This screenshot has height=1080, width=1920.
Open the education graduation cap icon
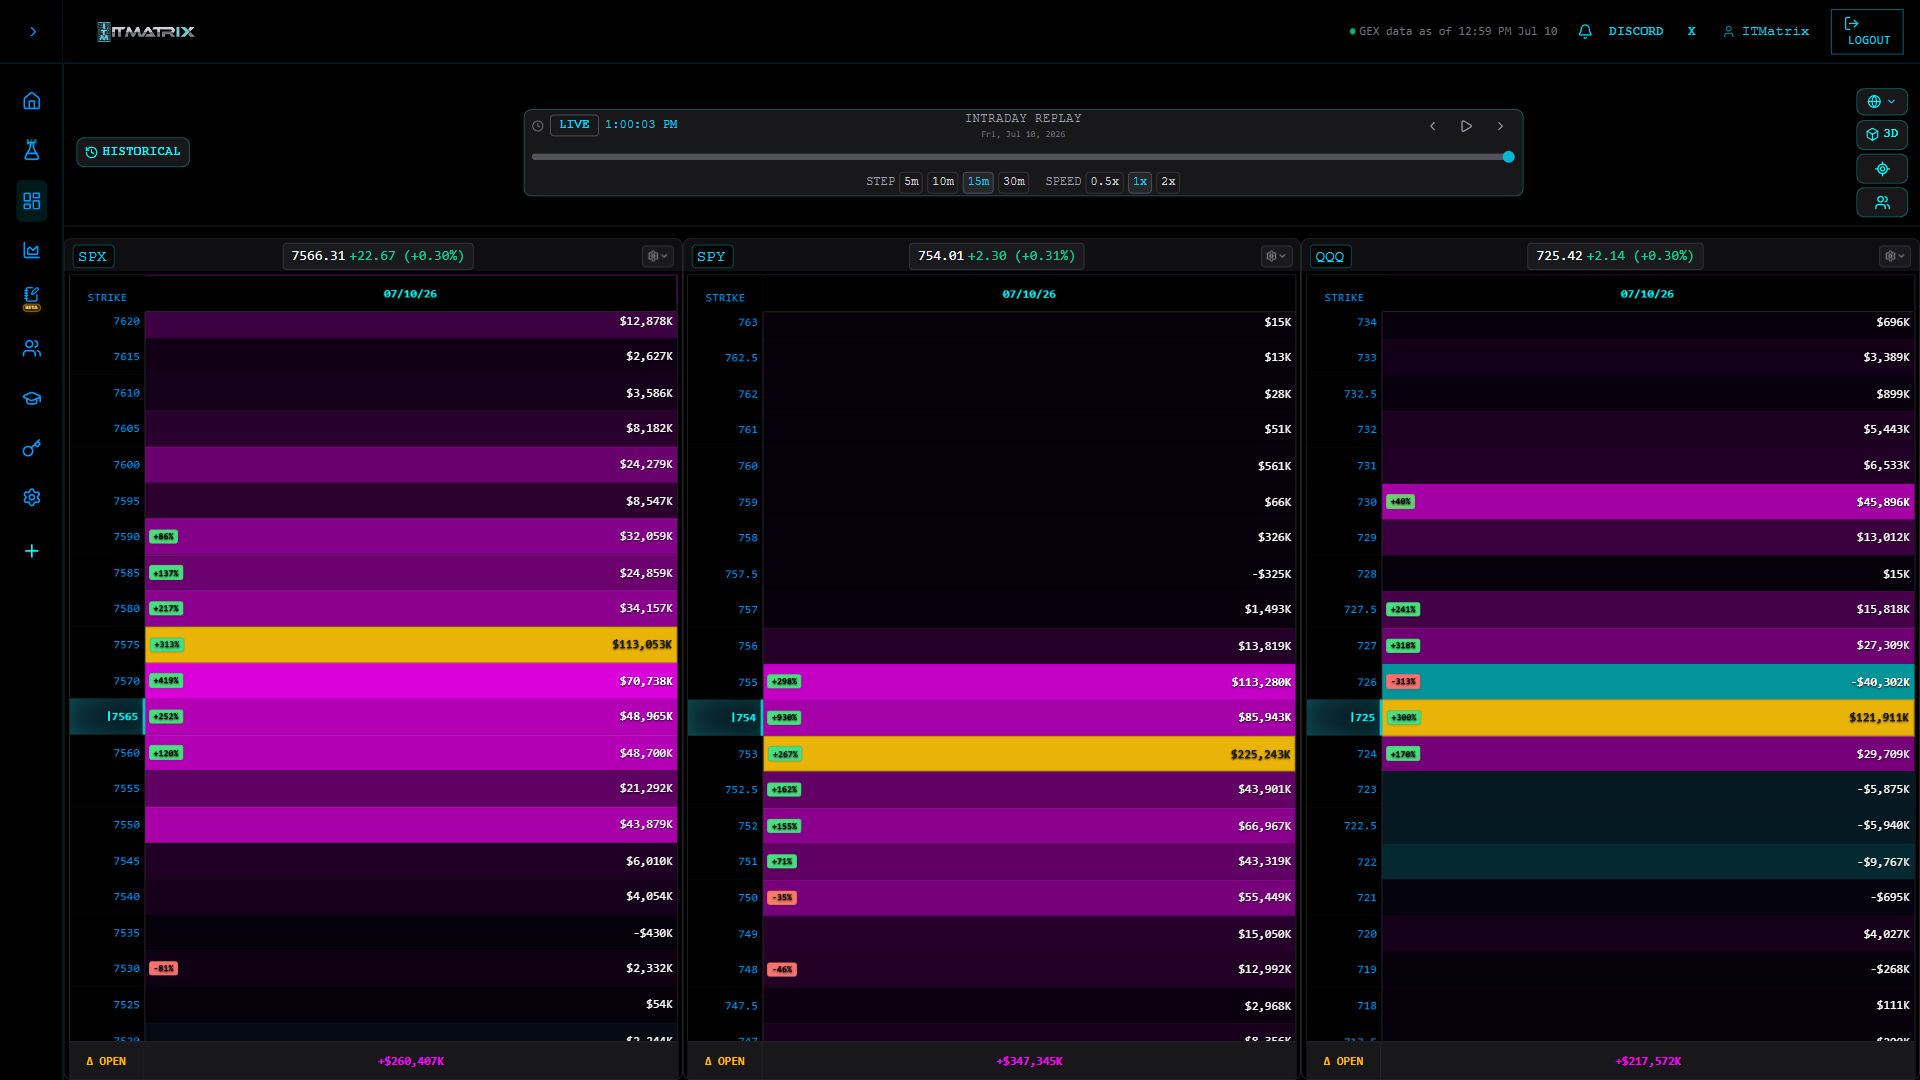[32, 398]
